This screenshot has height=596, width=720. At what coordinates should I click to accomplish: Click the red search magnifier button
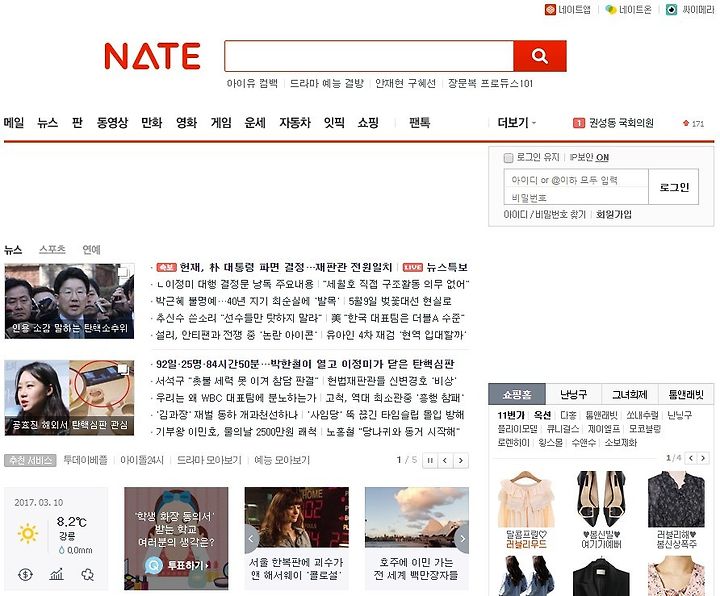[540, 56]
